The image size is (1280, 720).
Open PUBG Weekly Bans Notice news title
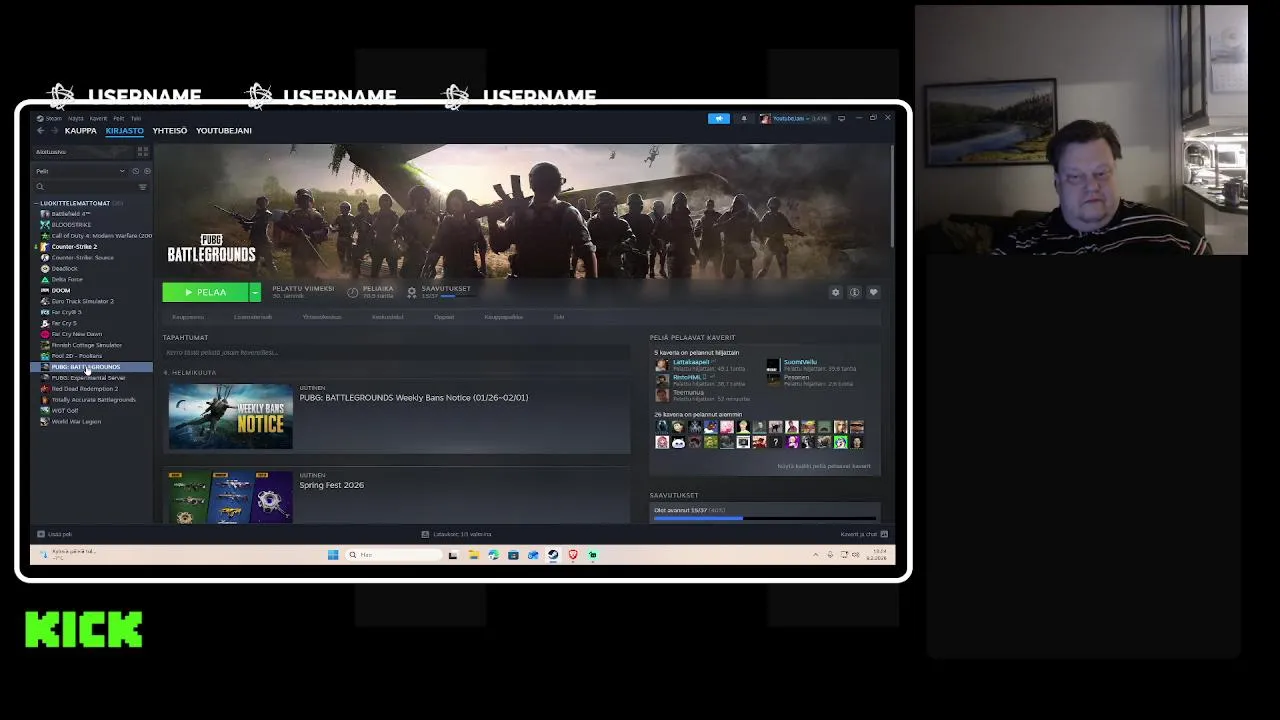413,398
